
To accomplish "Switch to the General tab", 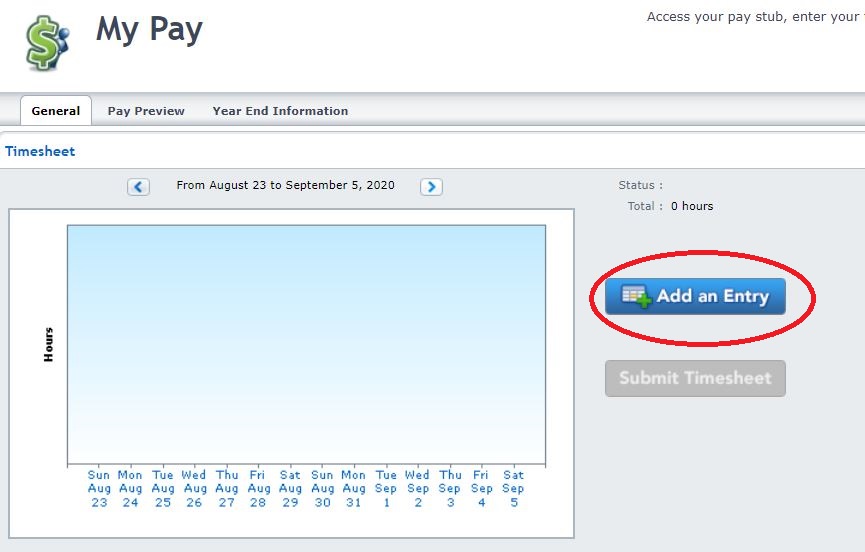I will click(56, 111).
